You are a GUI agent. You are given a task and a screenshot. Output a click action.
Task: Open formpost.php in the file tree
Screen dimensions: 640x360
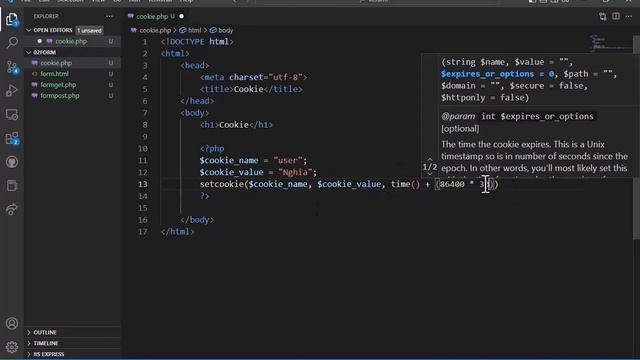coord(60,96)
